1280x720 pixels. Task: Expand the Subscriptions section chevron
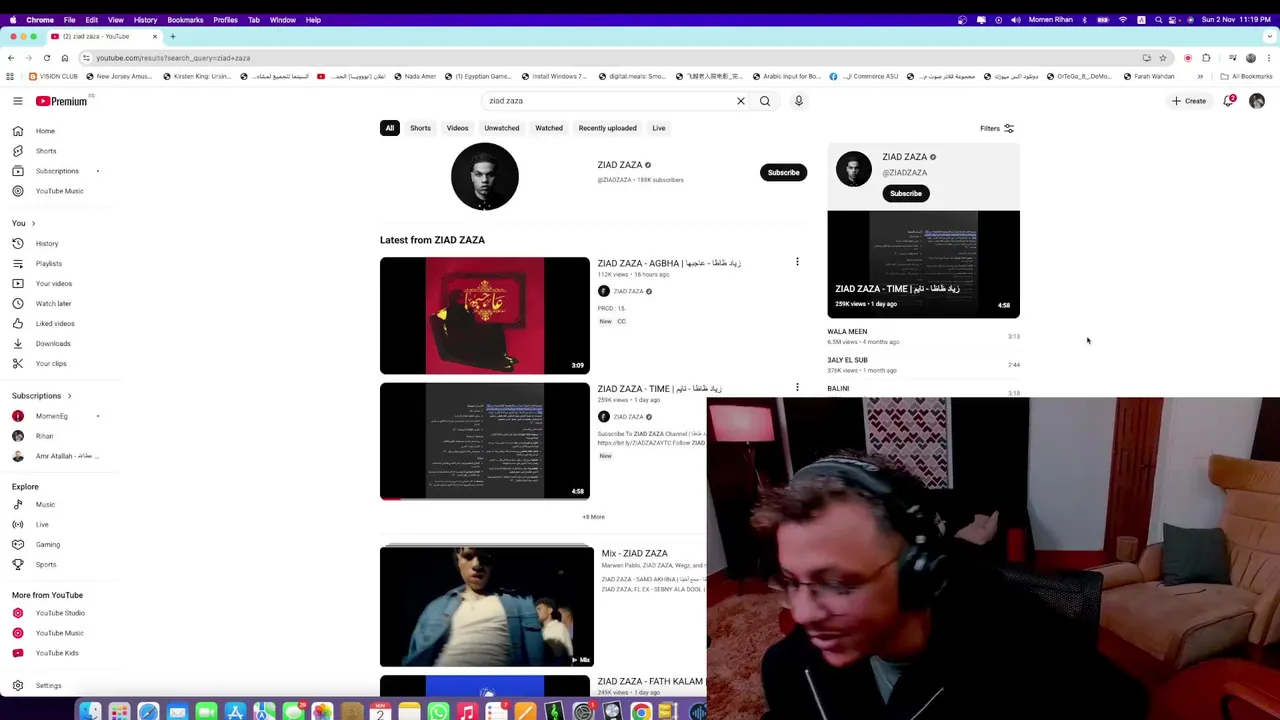69,396
